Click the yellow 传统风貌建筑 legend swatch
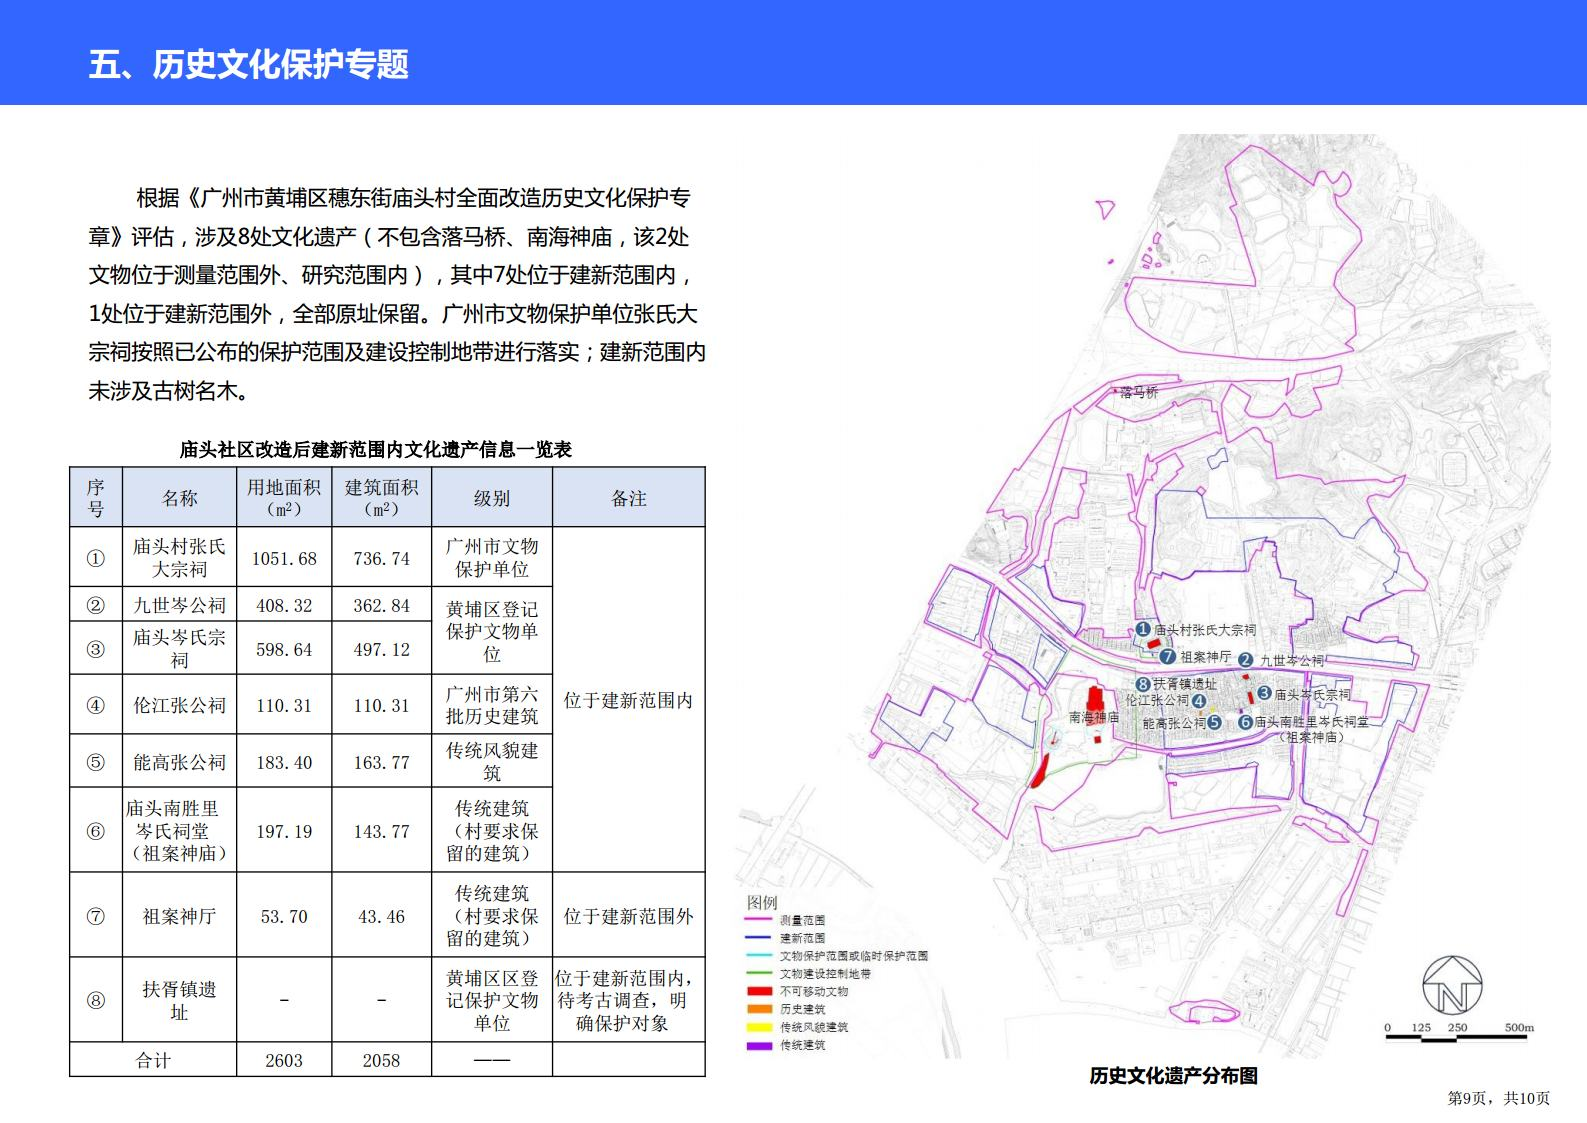The image size is (1587, 1123). [x=759, y=1027]
